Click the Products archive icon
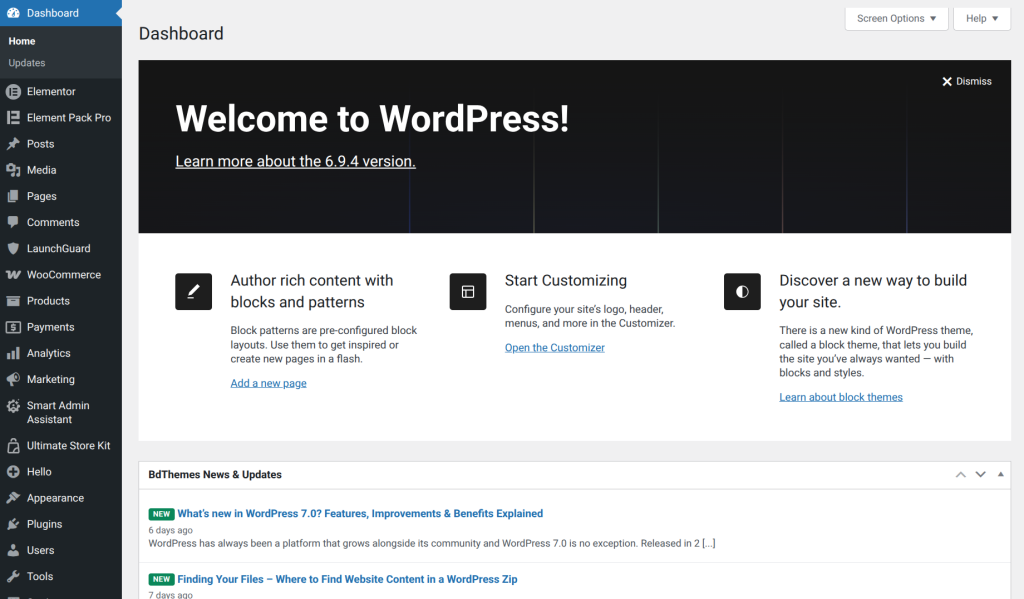 pyautogui.click(x=13, y=301)
